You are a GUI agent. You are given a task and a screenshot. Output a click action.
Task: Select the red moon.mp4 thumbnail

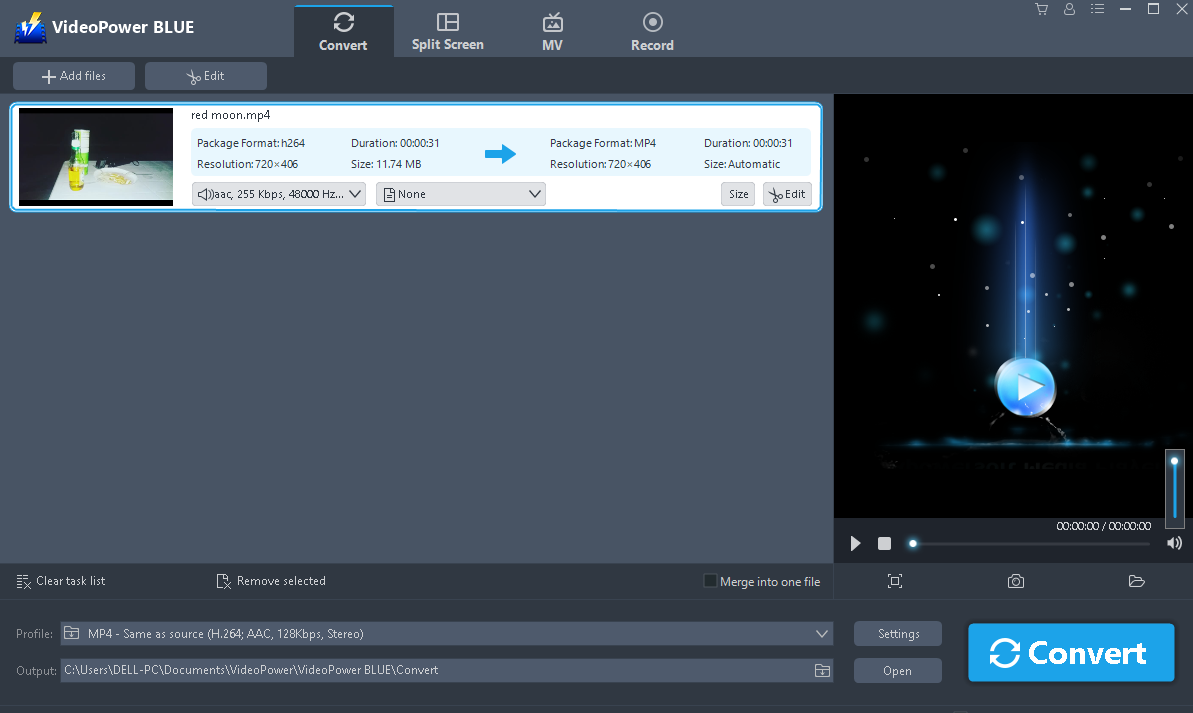click(95, 156)
